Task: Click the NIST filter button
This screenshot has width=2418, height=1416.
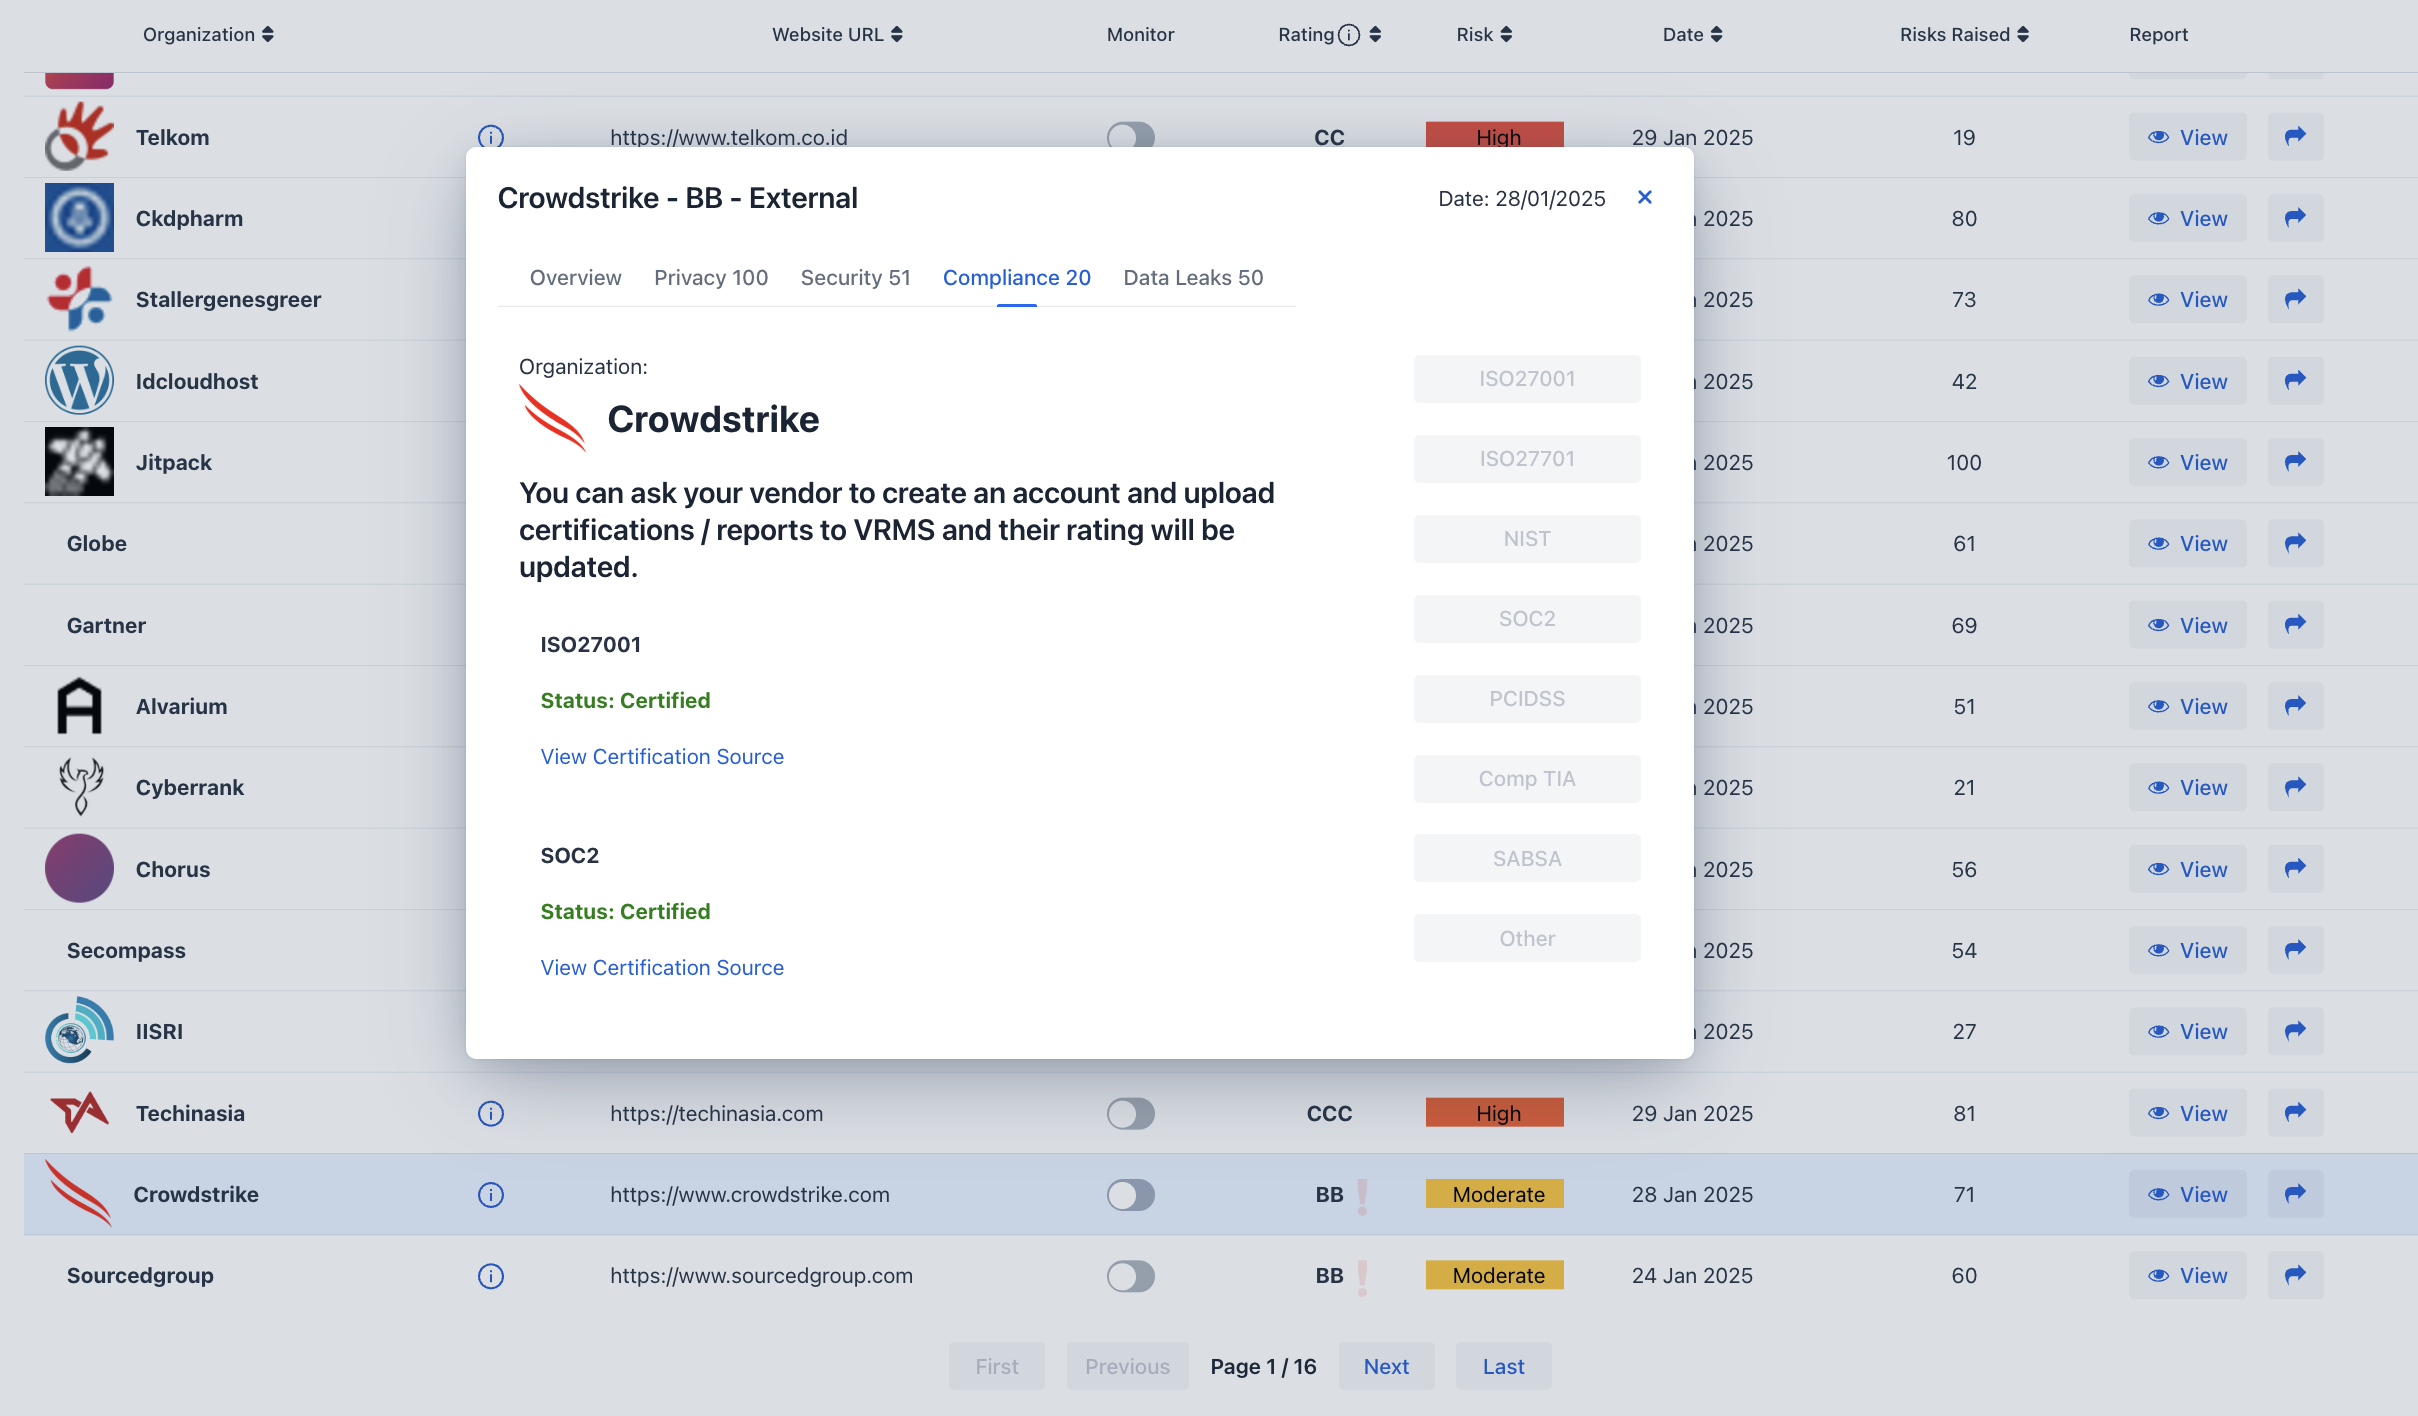Action: [x=1527, y=539]
